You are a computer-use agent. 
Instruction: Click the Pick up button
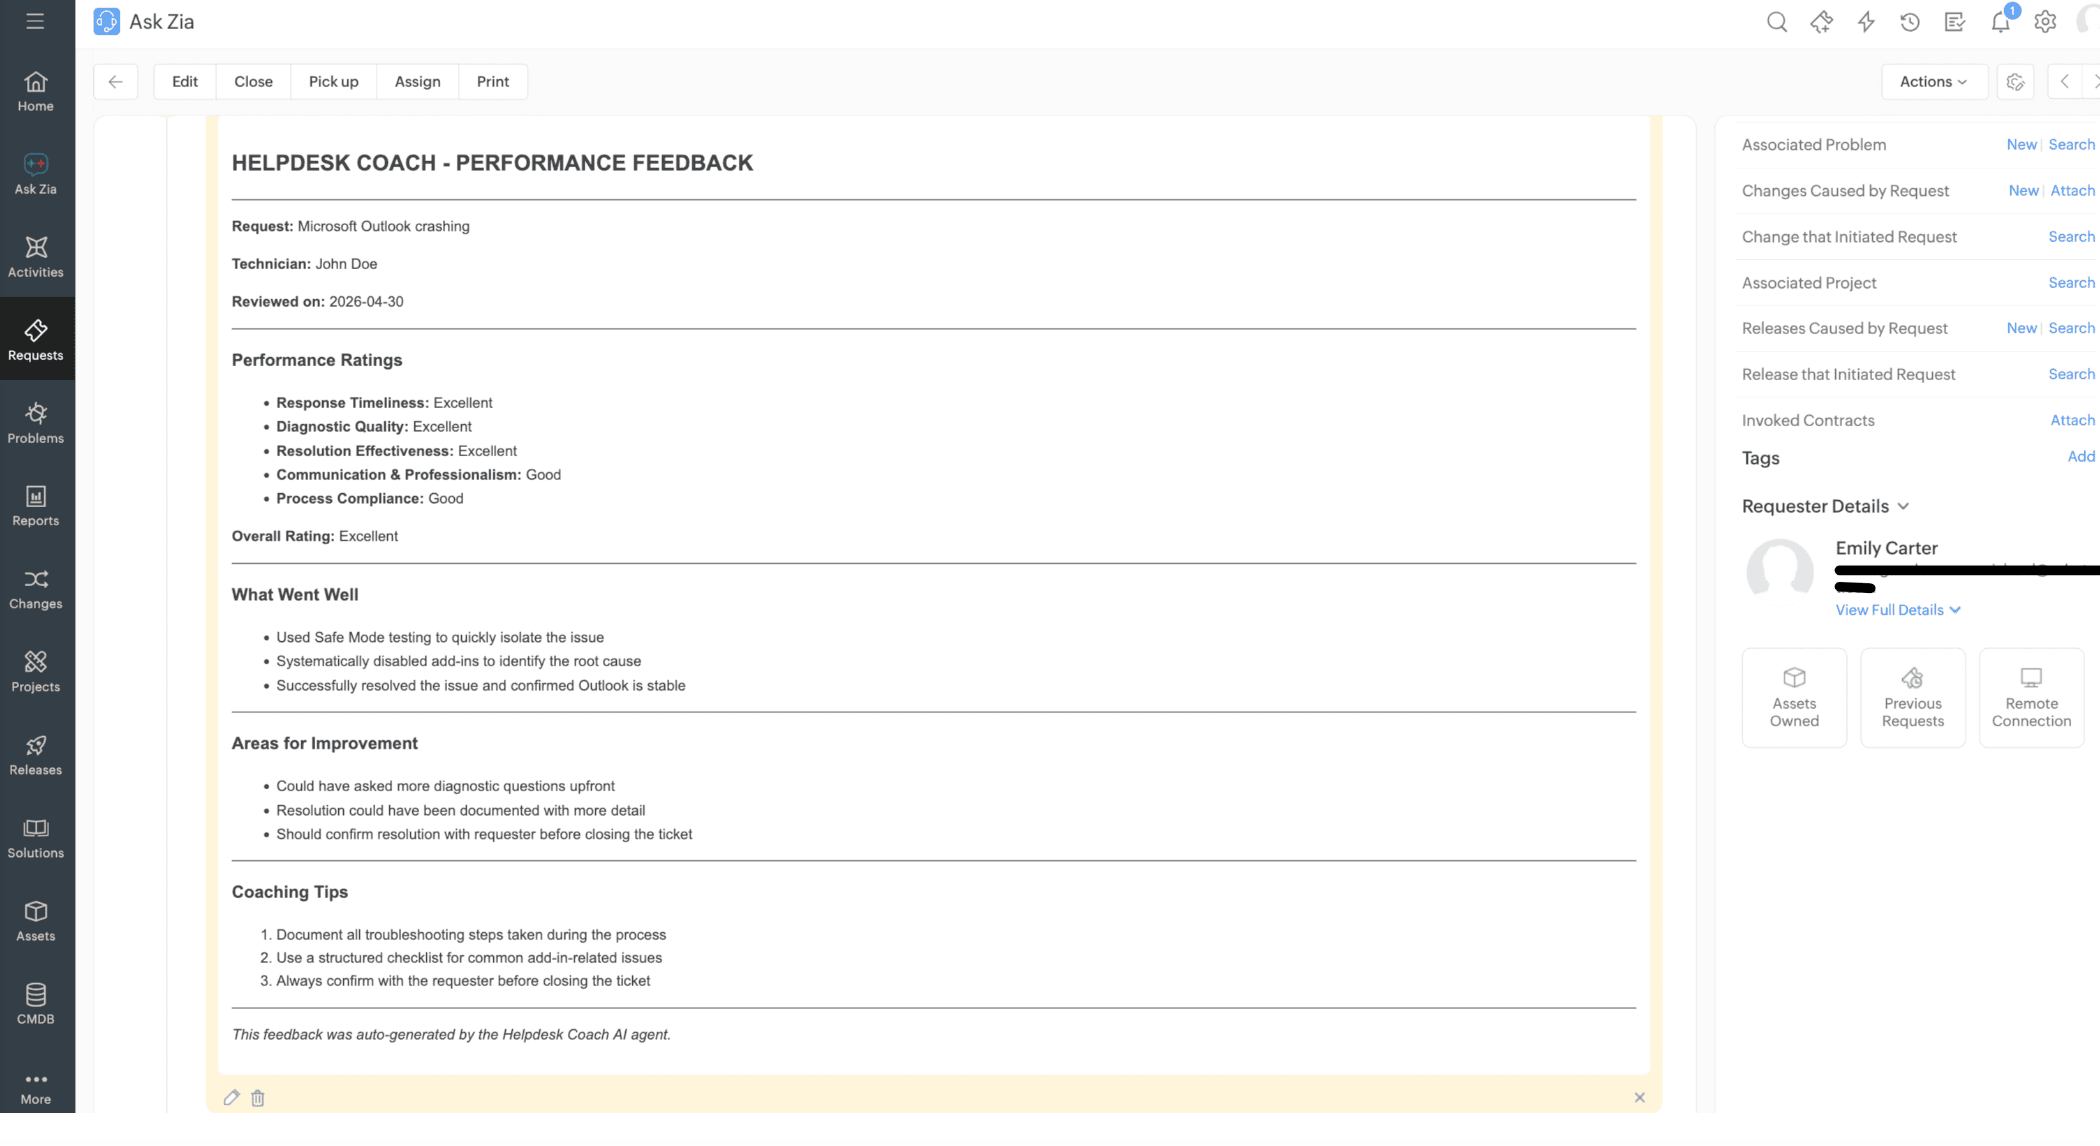click(333, 82)
